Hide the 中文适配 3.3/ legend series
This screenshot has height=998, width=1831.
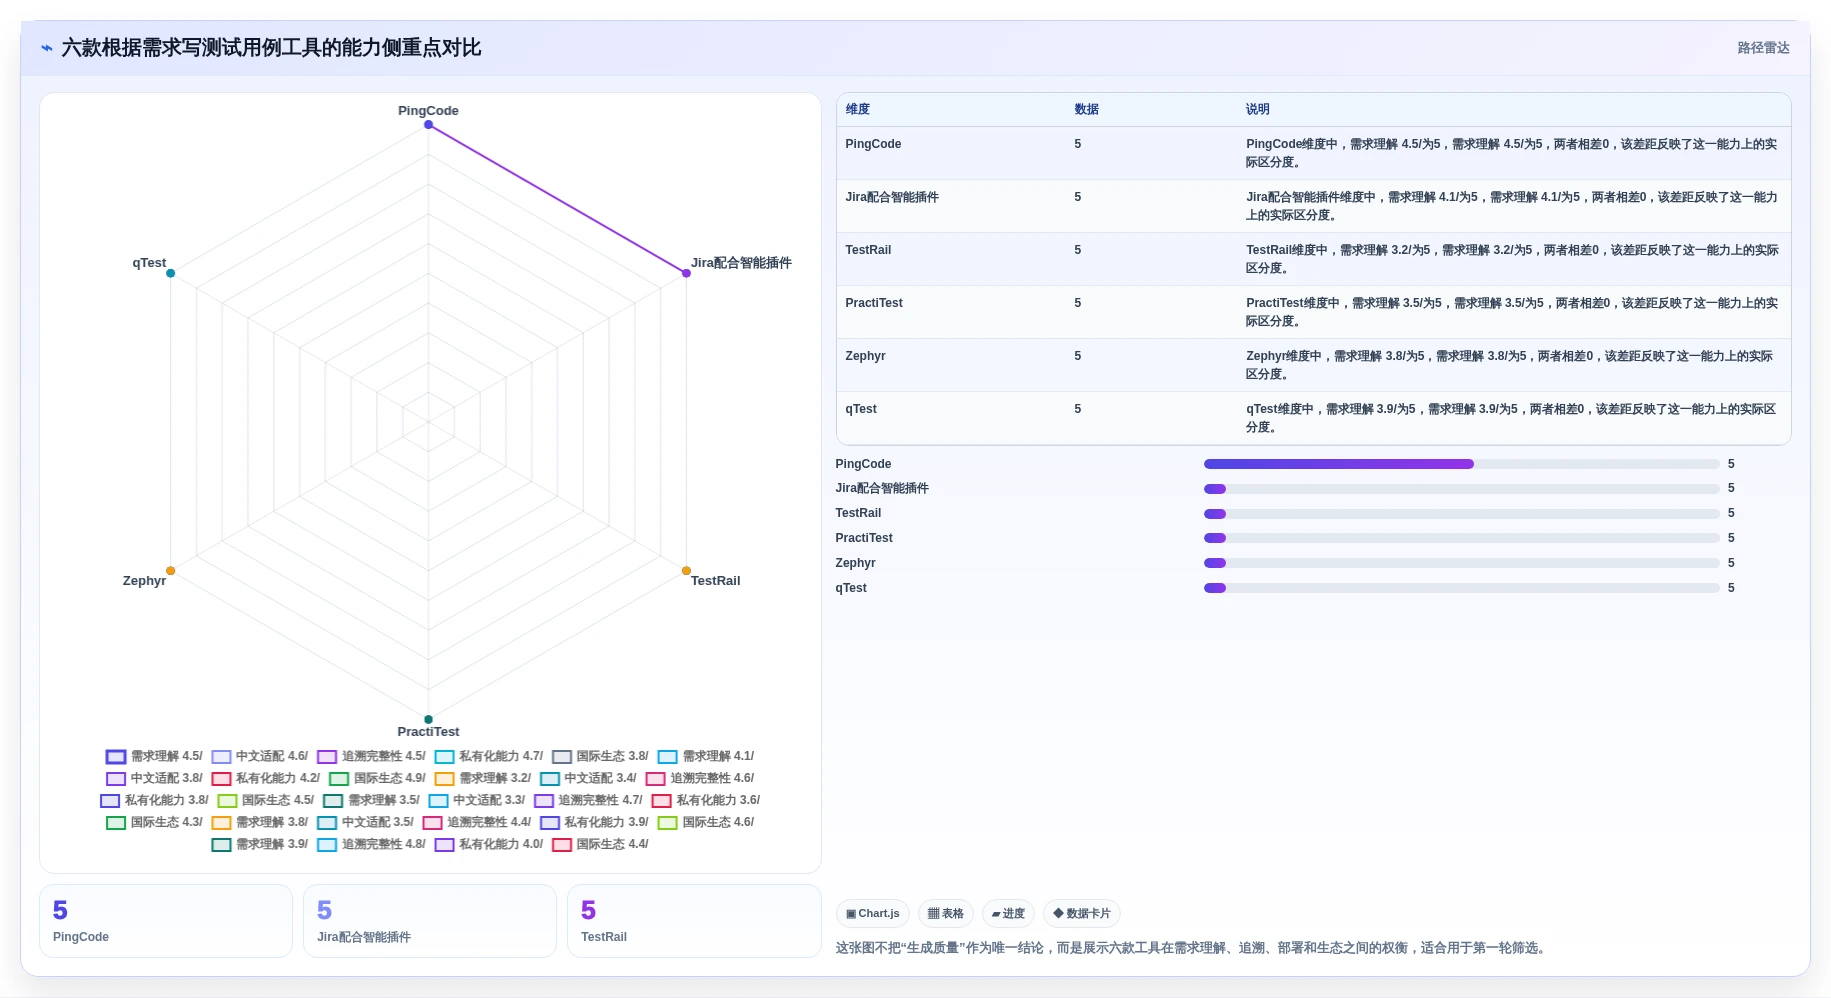(477, 801)
